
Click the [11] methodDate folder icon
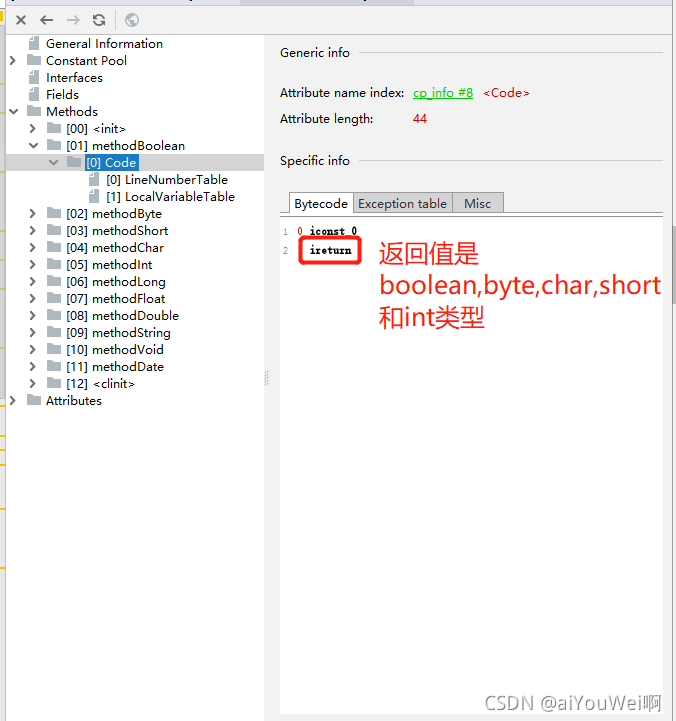tap(54, 366)
